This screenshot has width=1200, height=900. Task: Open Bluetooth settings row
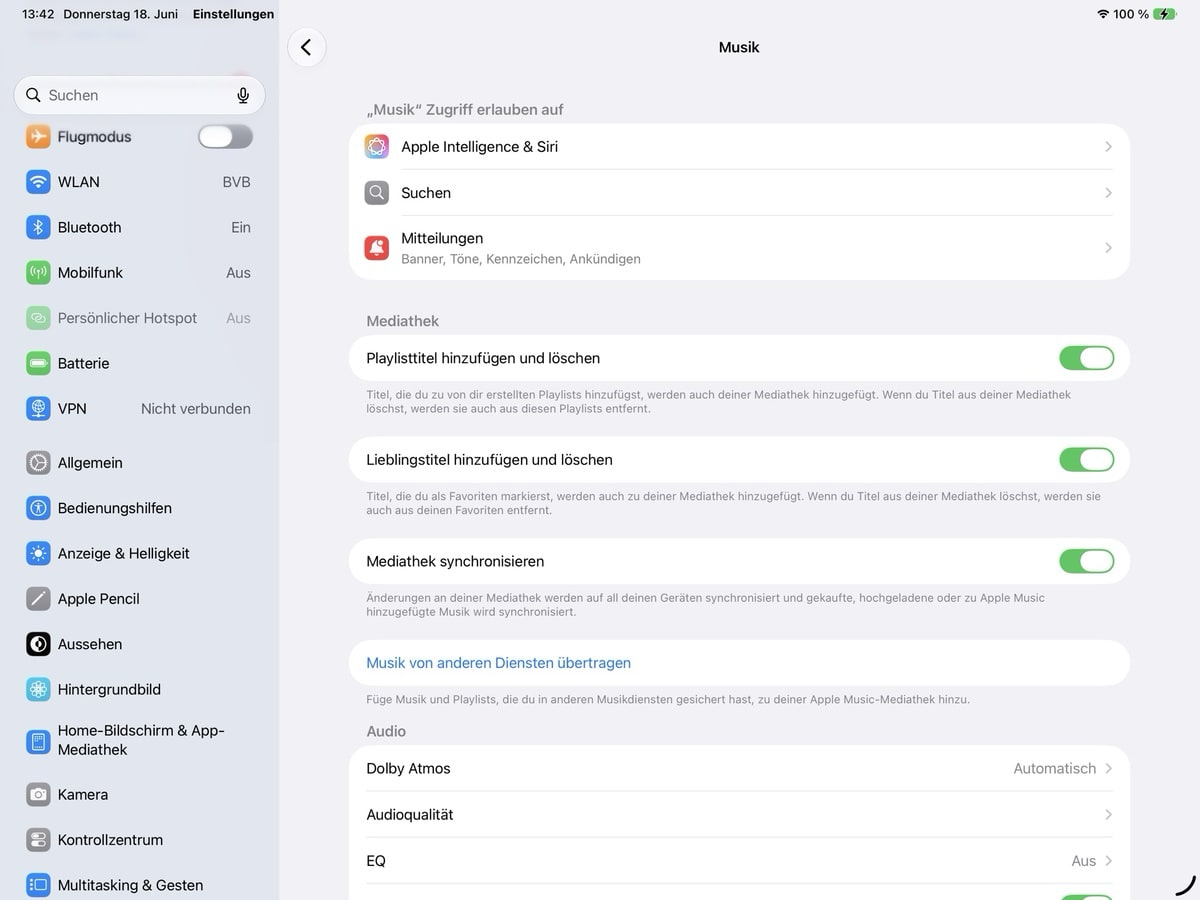tap(139, 227)
